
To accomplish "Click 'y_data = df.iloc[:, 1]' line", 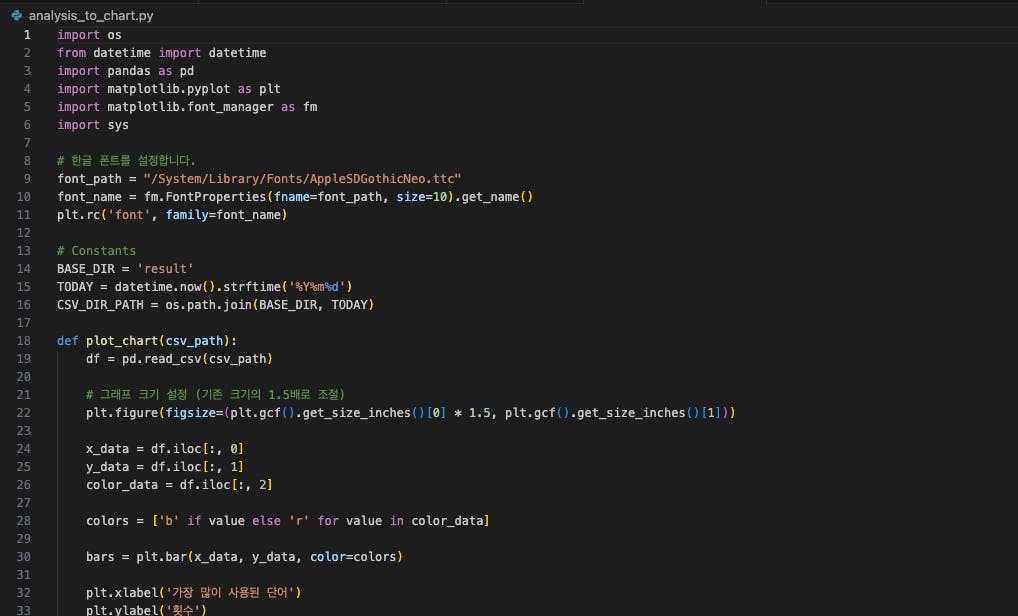I will (x=165, y=467).
